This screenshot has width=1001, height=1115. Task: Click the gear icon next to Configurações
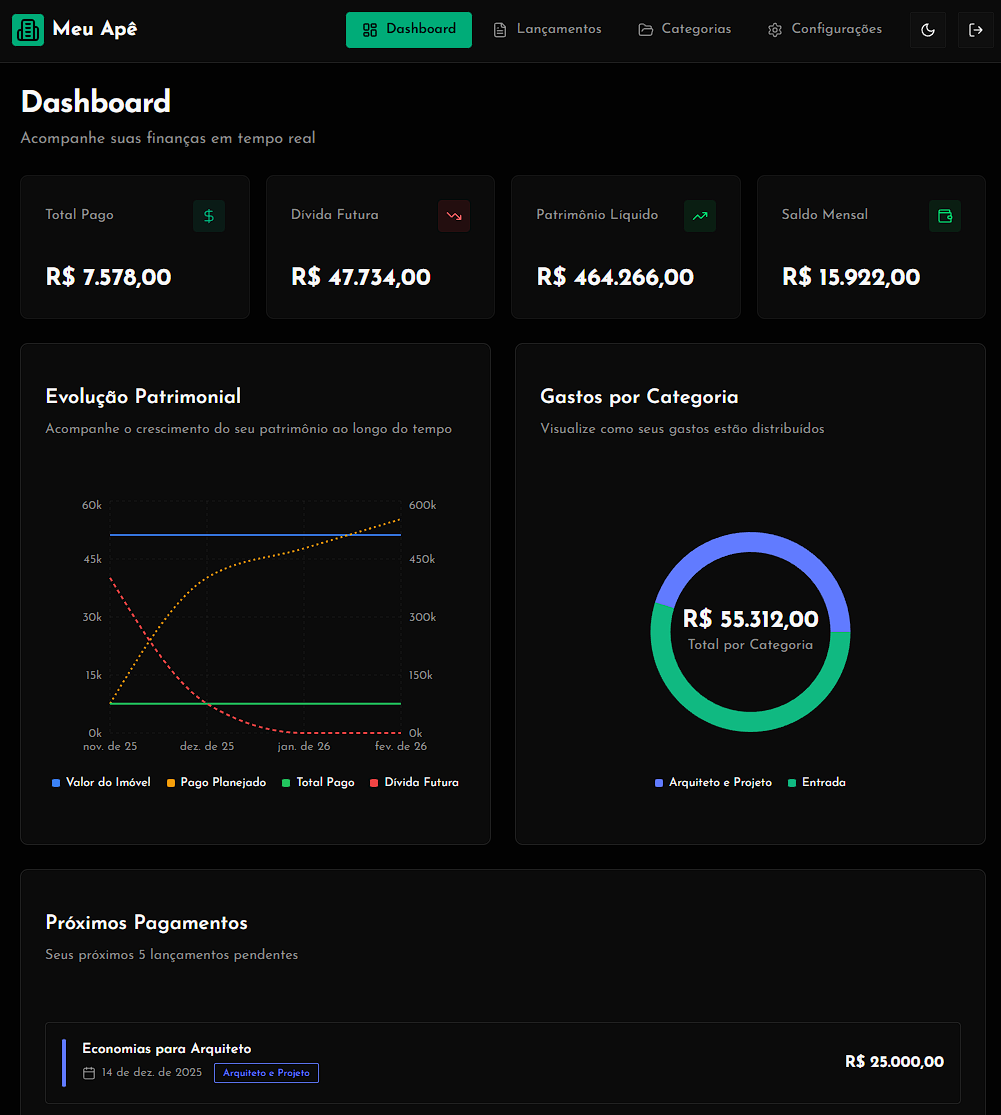tap(774, 29)
